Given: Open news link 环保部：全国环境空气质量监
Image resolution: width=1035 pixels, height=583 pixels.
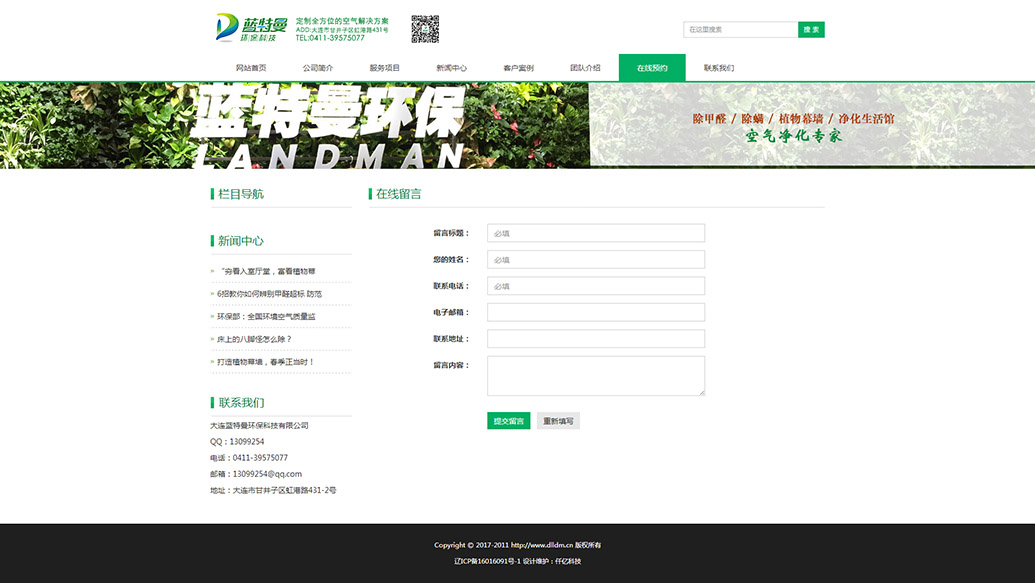Looking at the screenshot, I should click(x=266, y=317).
